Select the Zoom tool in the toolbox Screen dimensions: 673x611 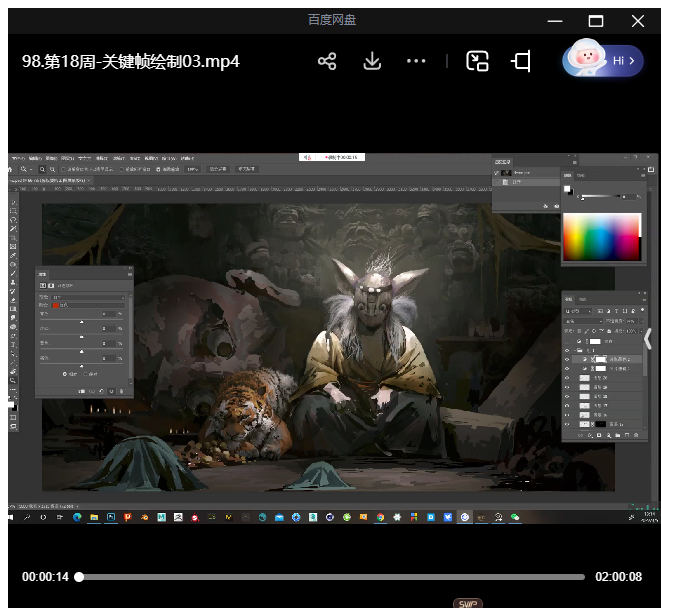[x=13, y=380]
